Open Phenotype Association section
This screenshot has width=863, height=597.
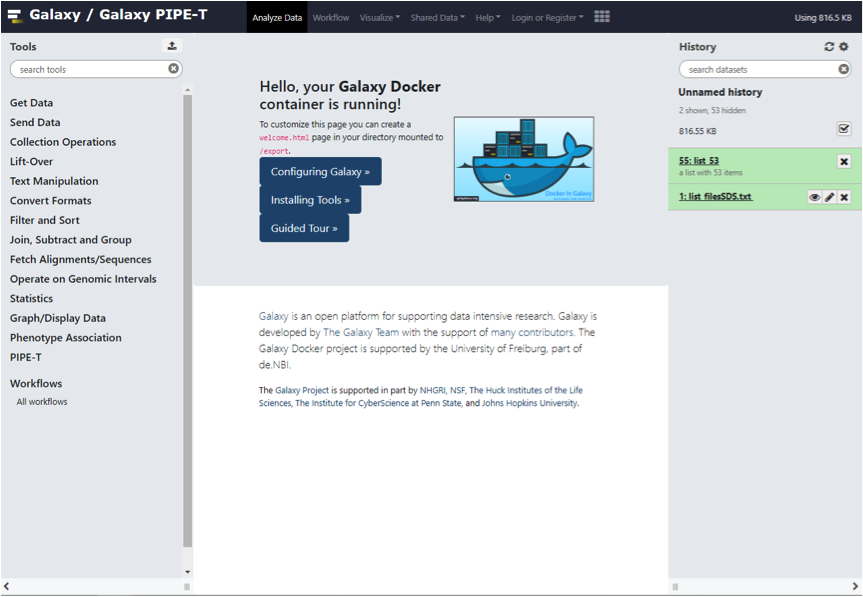[x=65, y=338]
